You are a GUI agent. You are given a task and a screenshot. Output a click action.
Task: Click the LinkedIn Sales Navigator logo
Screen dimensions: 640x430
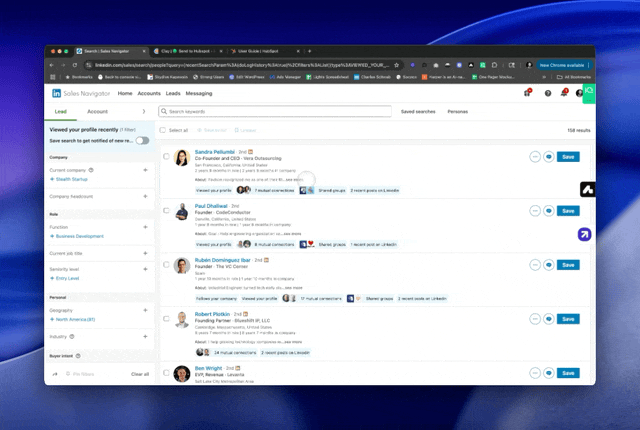coord(81,93)
